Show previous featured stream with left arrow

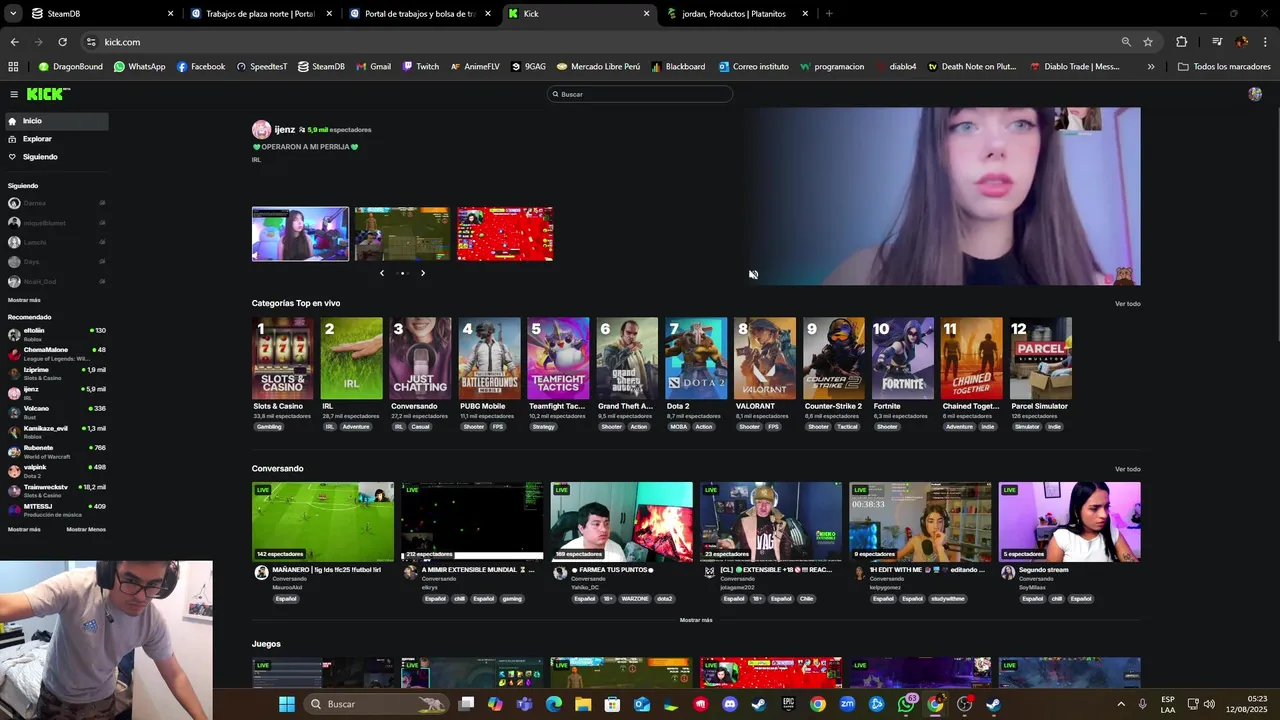(382, 273)
